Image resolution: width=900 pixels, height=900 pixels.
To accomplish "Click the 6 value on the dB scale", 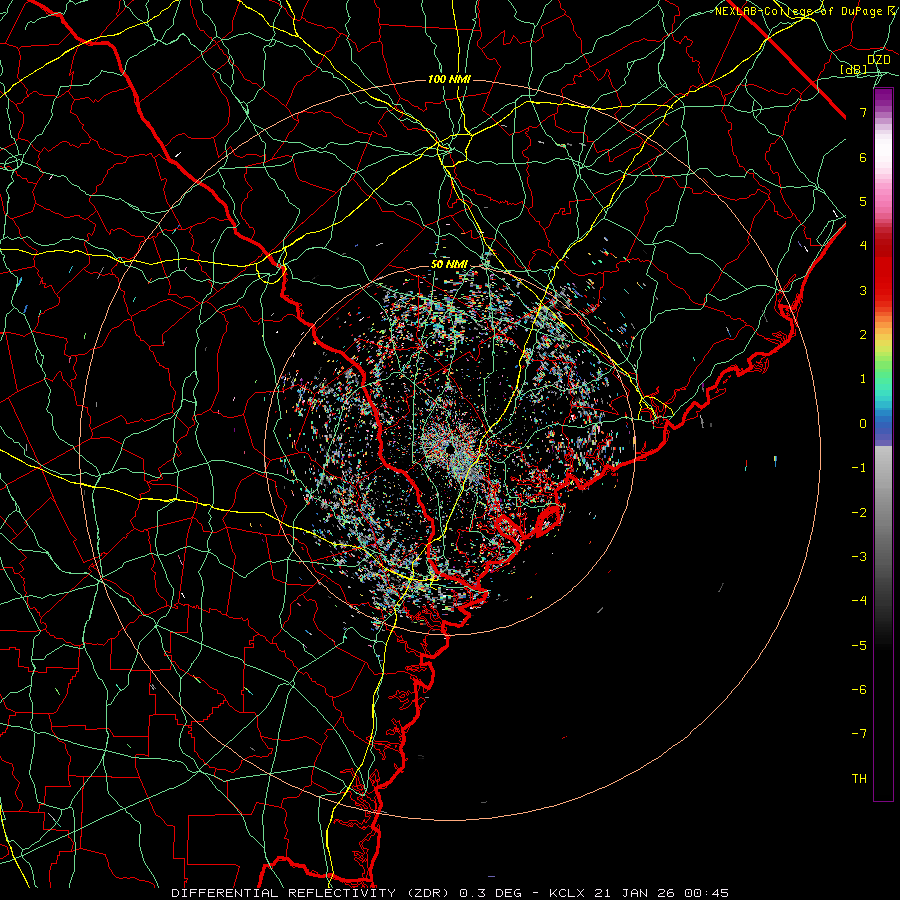I will point(863,157).
